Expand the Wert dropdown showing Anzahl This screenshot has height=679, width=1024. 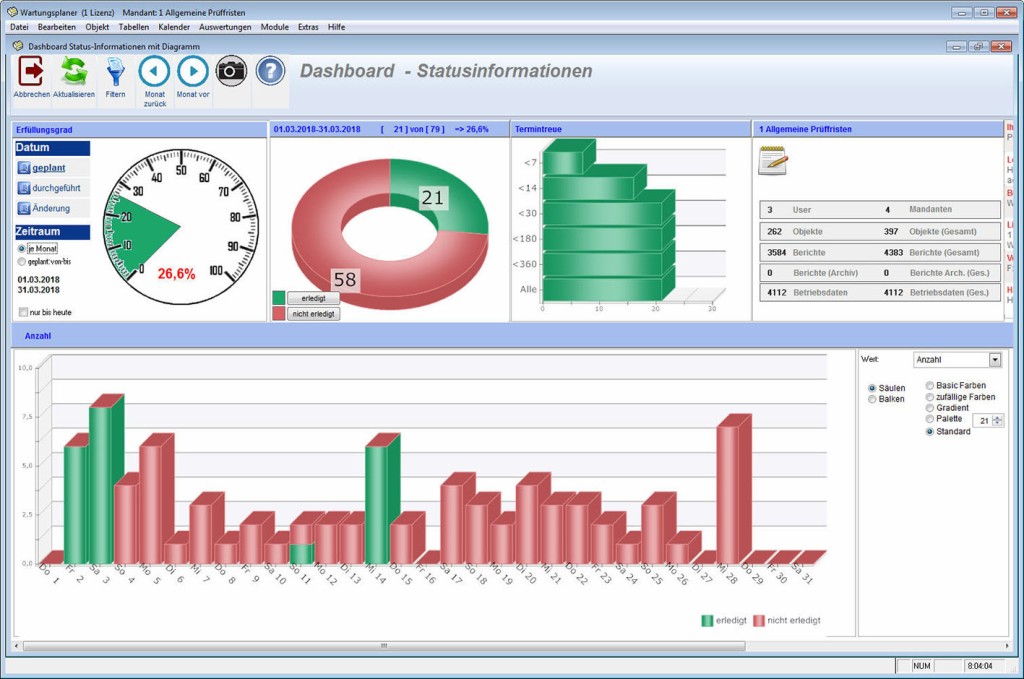coord(994,360)
